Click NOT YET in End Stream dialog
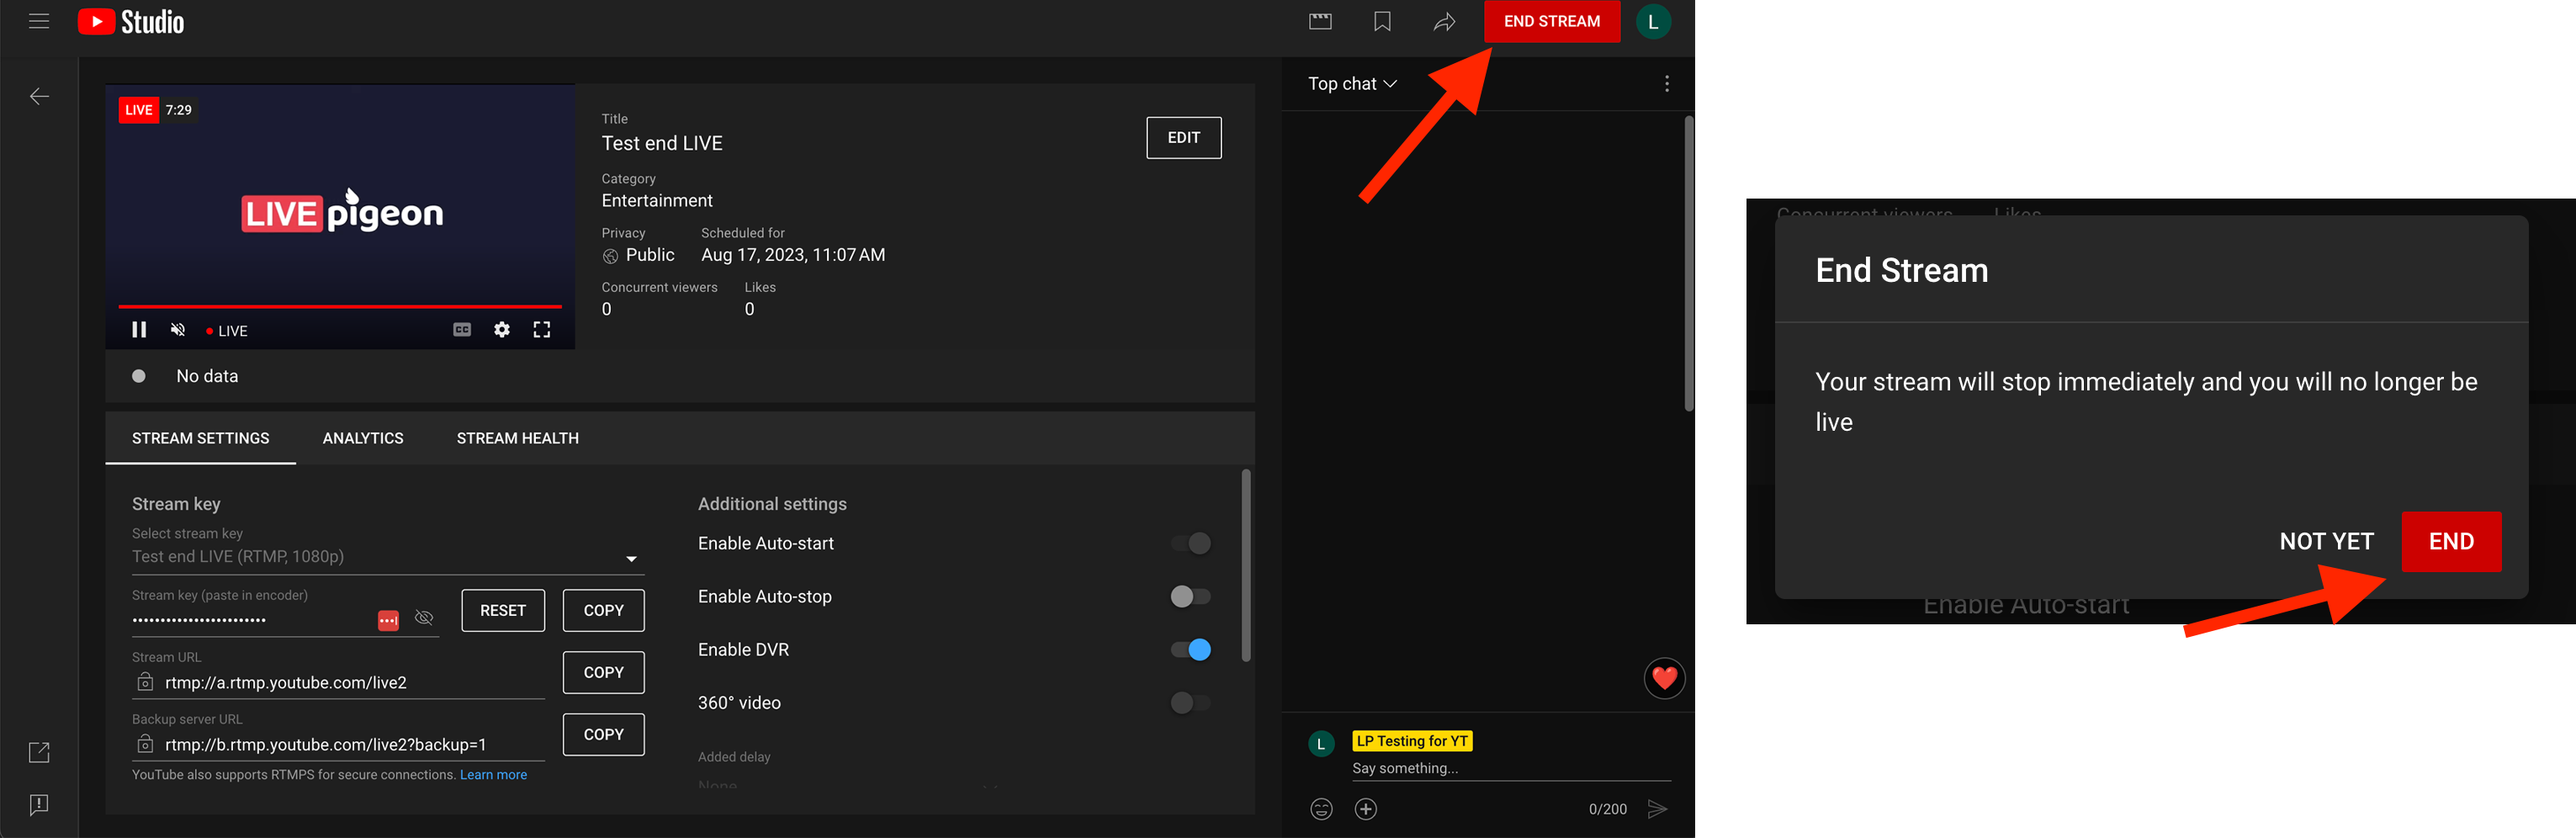 click(x=2326, y=541)
